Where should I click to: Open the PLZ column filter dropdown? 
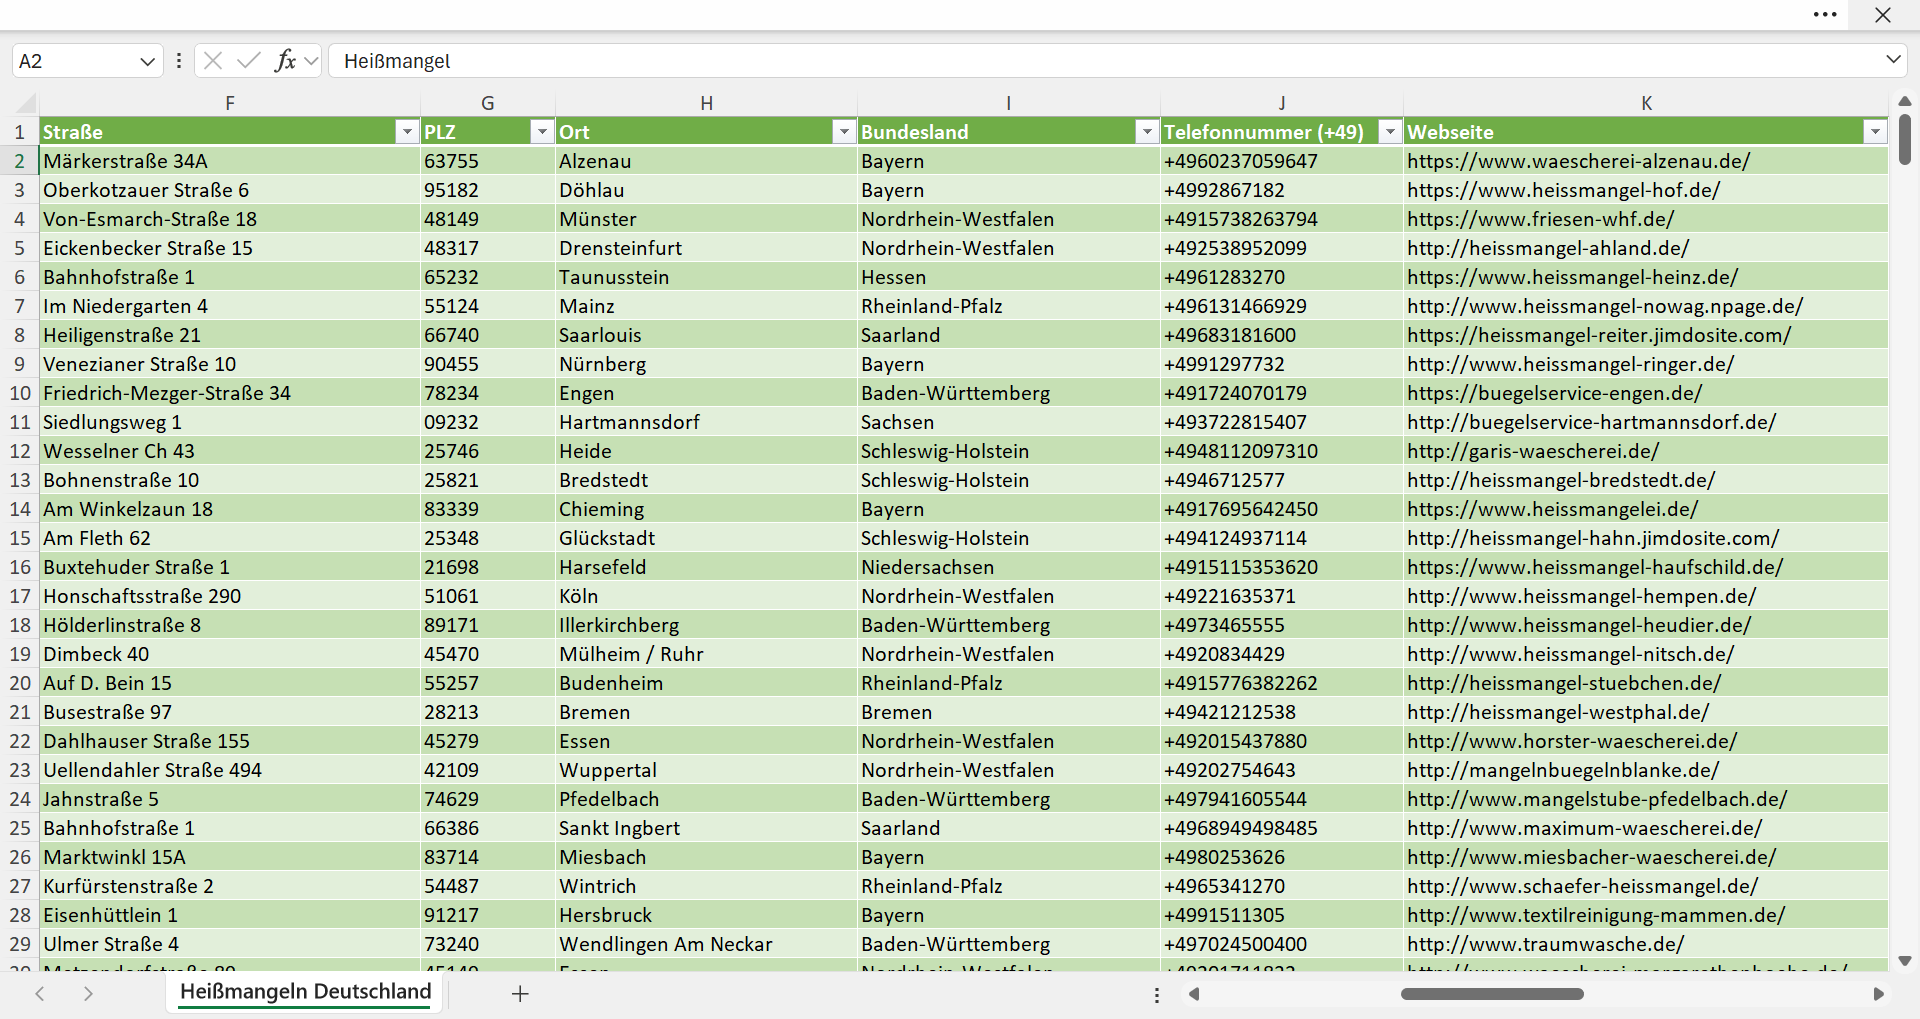[x=541, y=132]
